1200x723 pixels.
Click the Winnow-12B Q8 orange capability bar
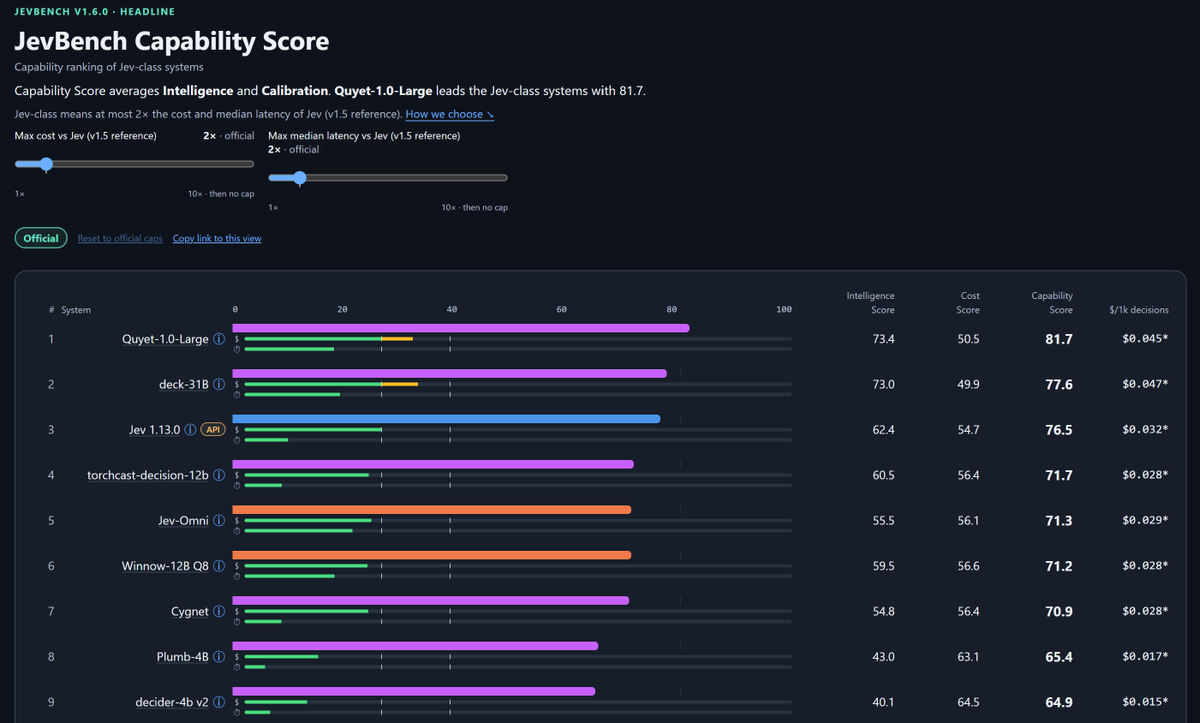click(x=432, y=555)
